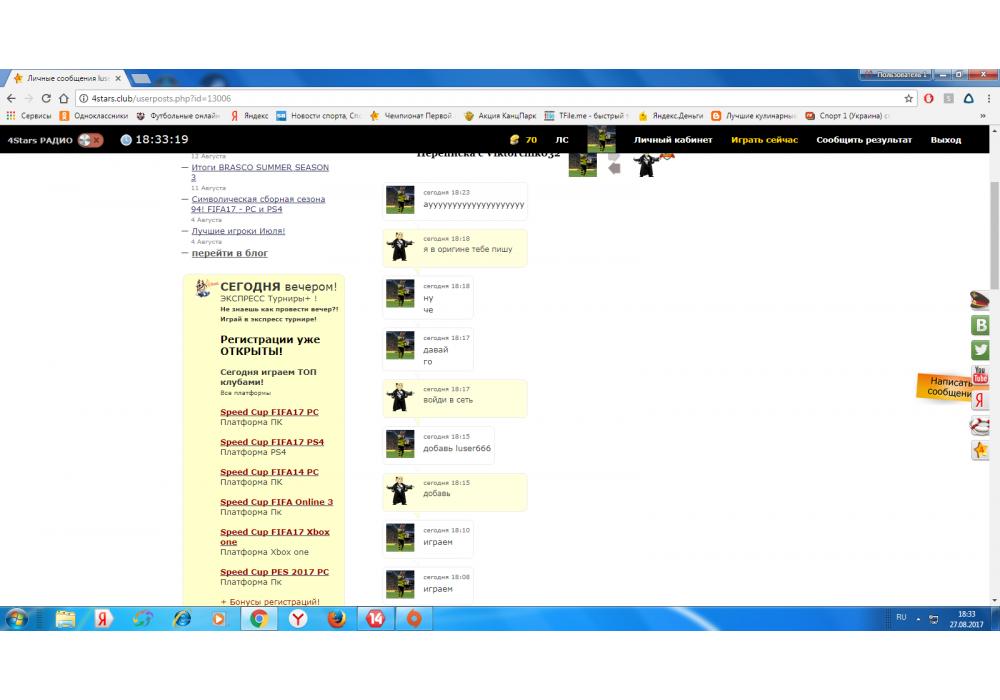The width and height of the screenshot is (1000, 700).
Task: Expand hidden bookmarks overflow chevron
Action: pos(982,116)
